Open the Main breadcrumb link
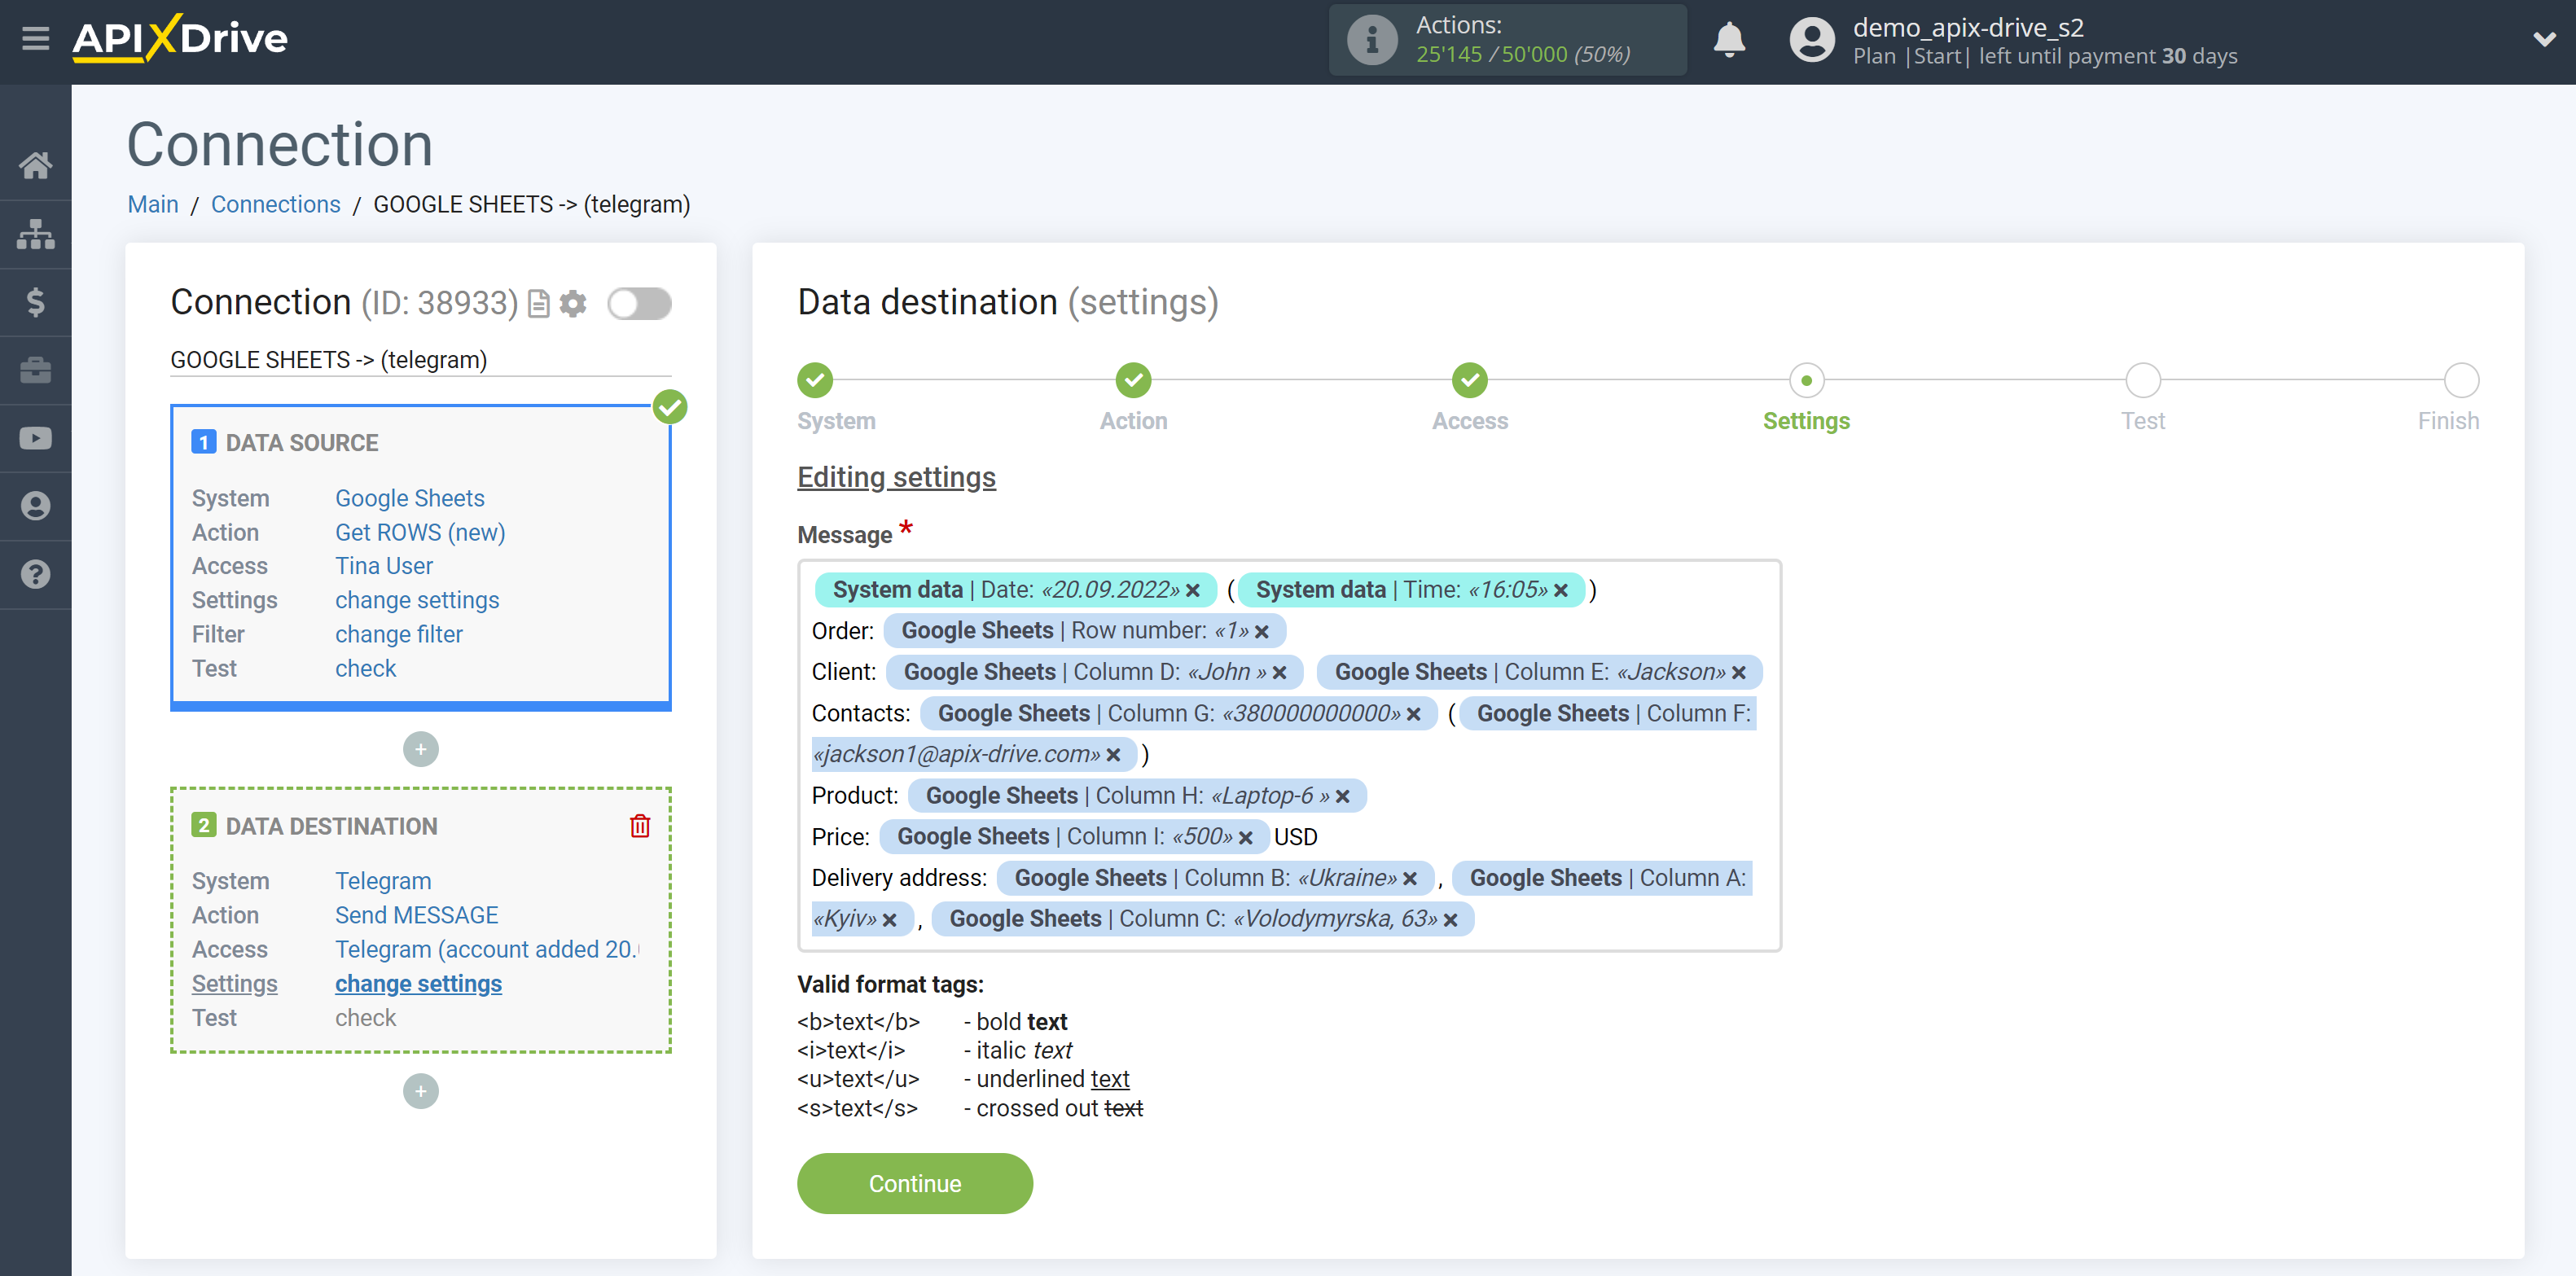This screenshot has height=1276, width=2576. [x=153, y=204]
